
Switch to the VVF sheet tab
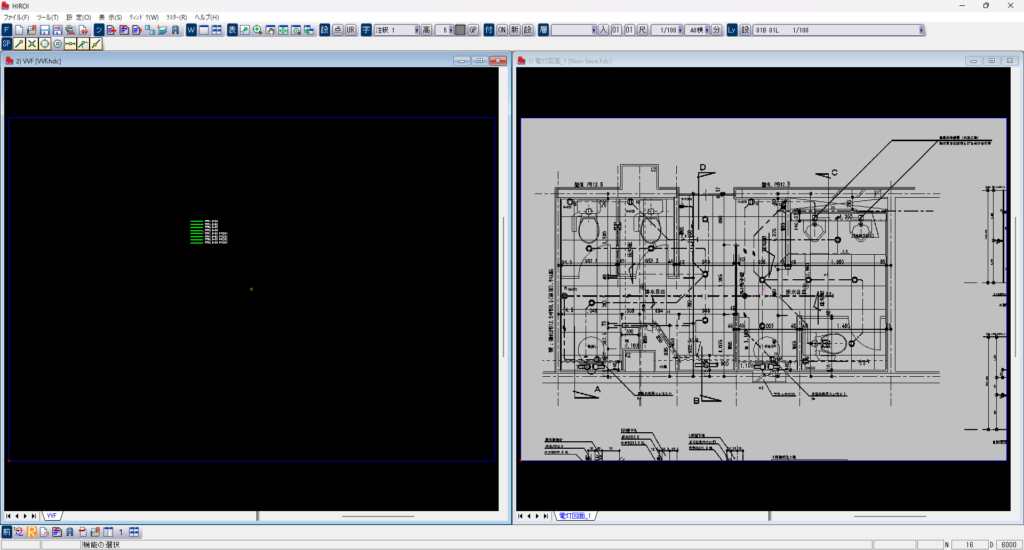pos(52,516)
